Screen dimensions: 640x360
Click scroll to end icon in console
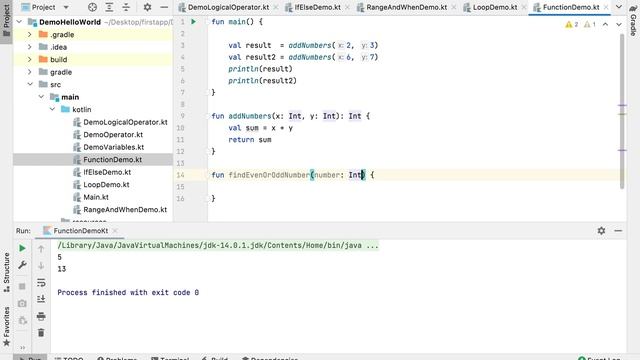pos(41,299)
